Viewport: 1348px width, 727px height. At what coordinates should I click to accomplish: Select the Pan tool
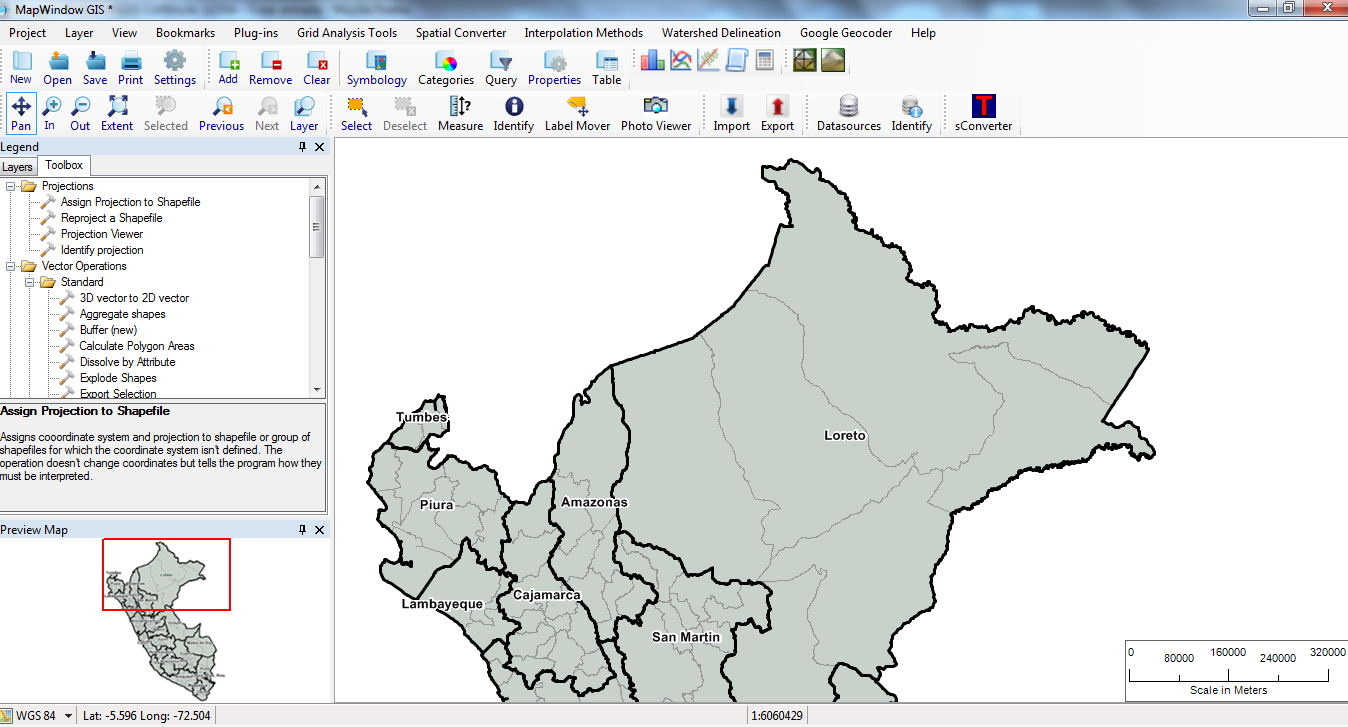(x=21, y=112)
